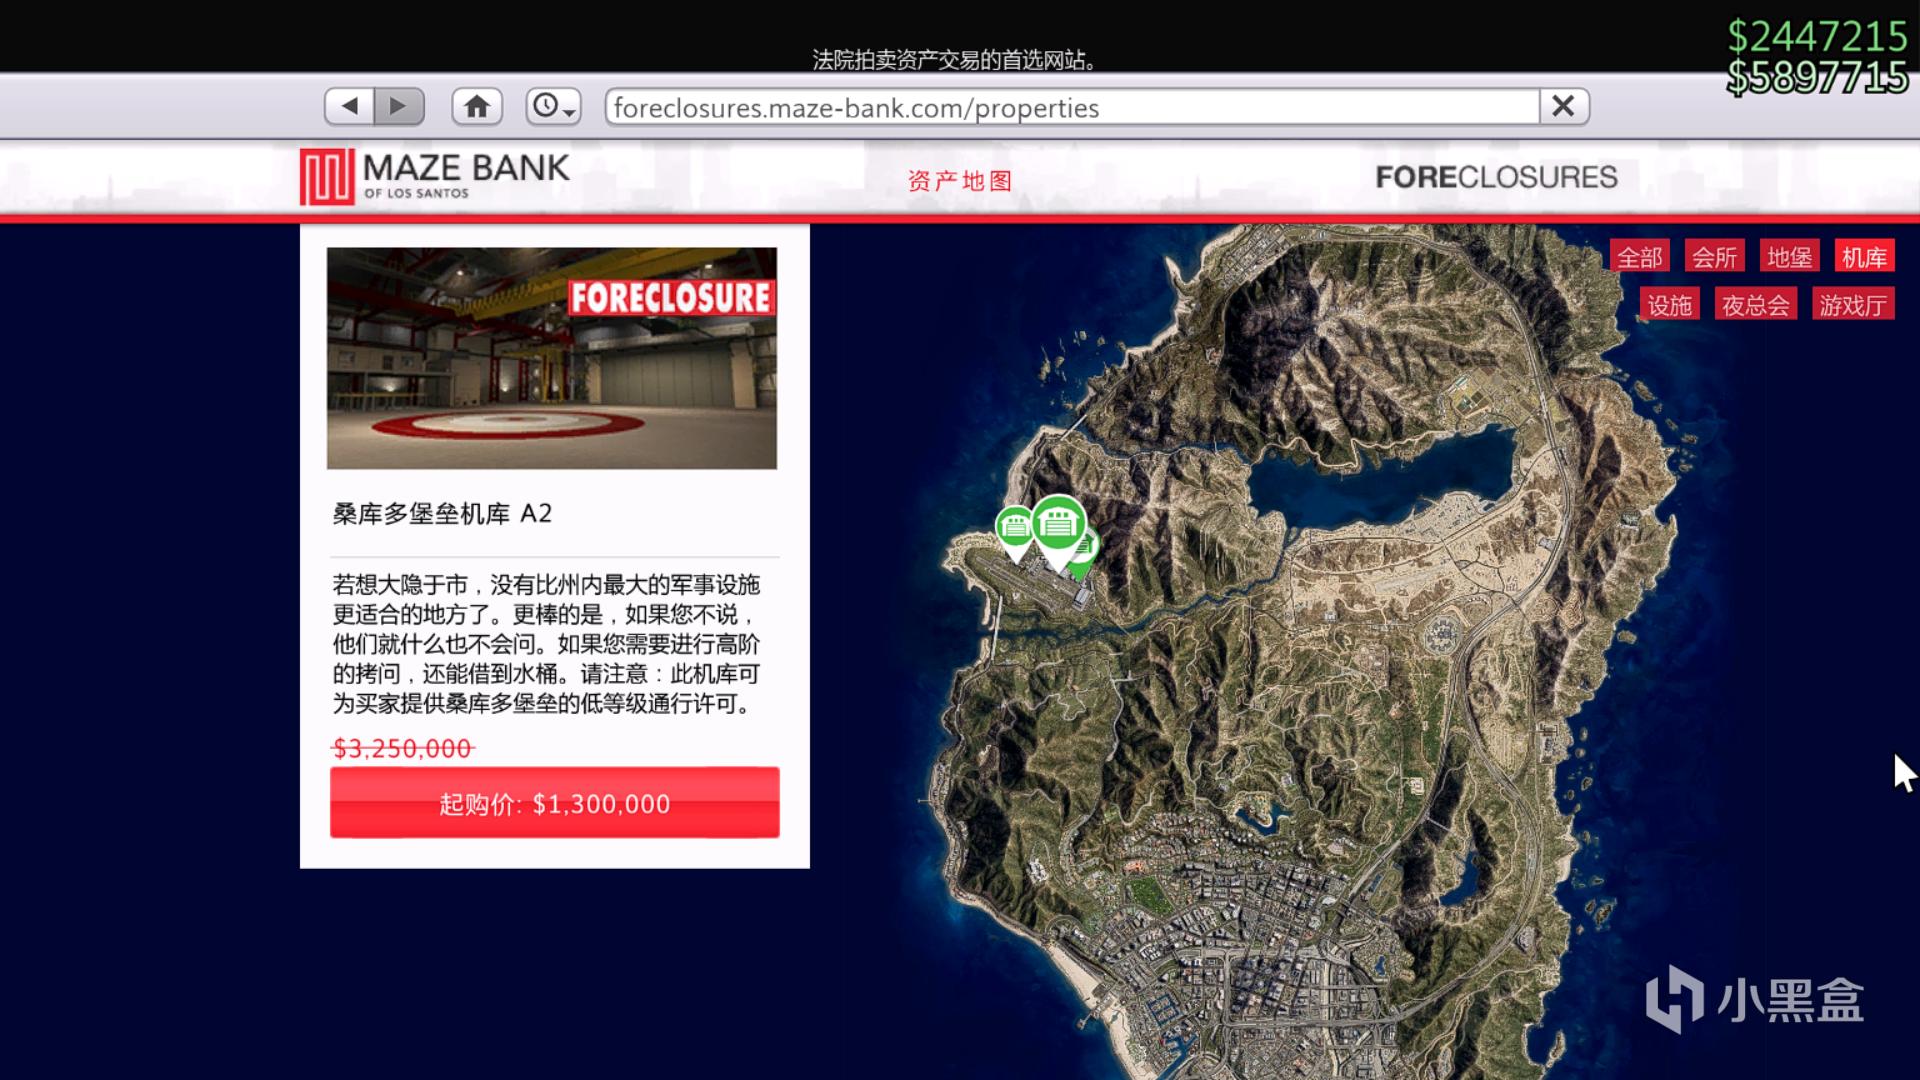Screen dimensions: 1920x1080
Task: Filter map by 游戏厅 (Arcade)
Action: (1852, 305)
